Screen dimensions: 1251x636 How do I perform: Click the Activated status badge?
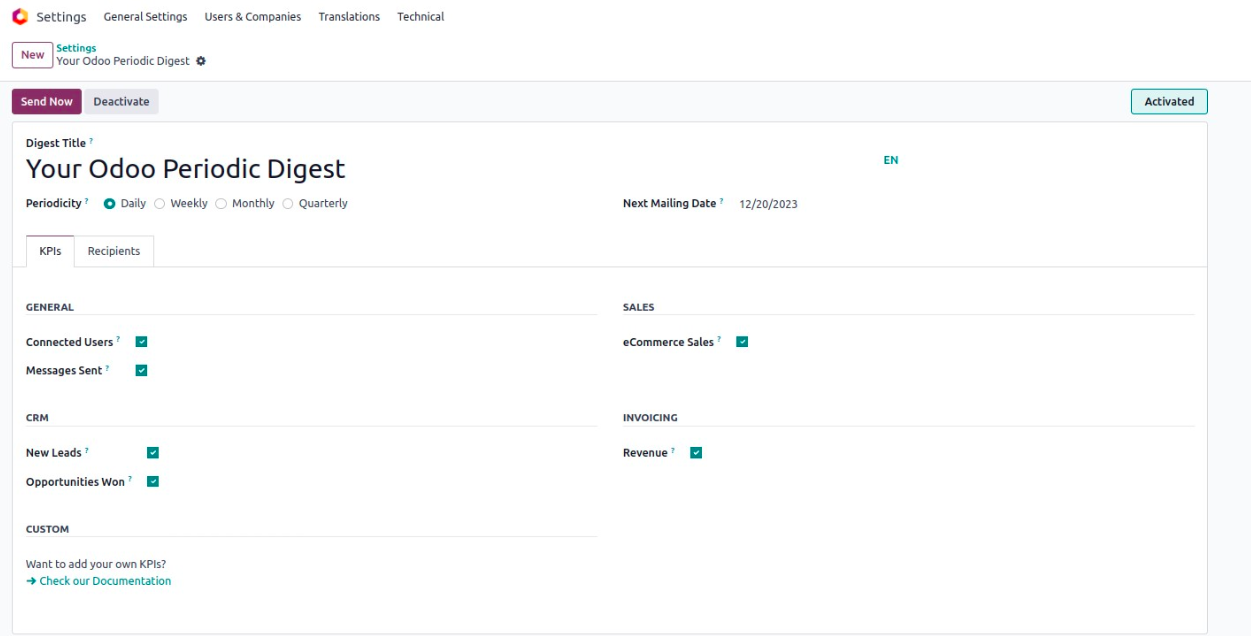click(x=1169, y=102)
